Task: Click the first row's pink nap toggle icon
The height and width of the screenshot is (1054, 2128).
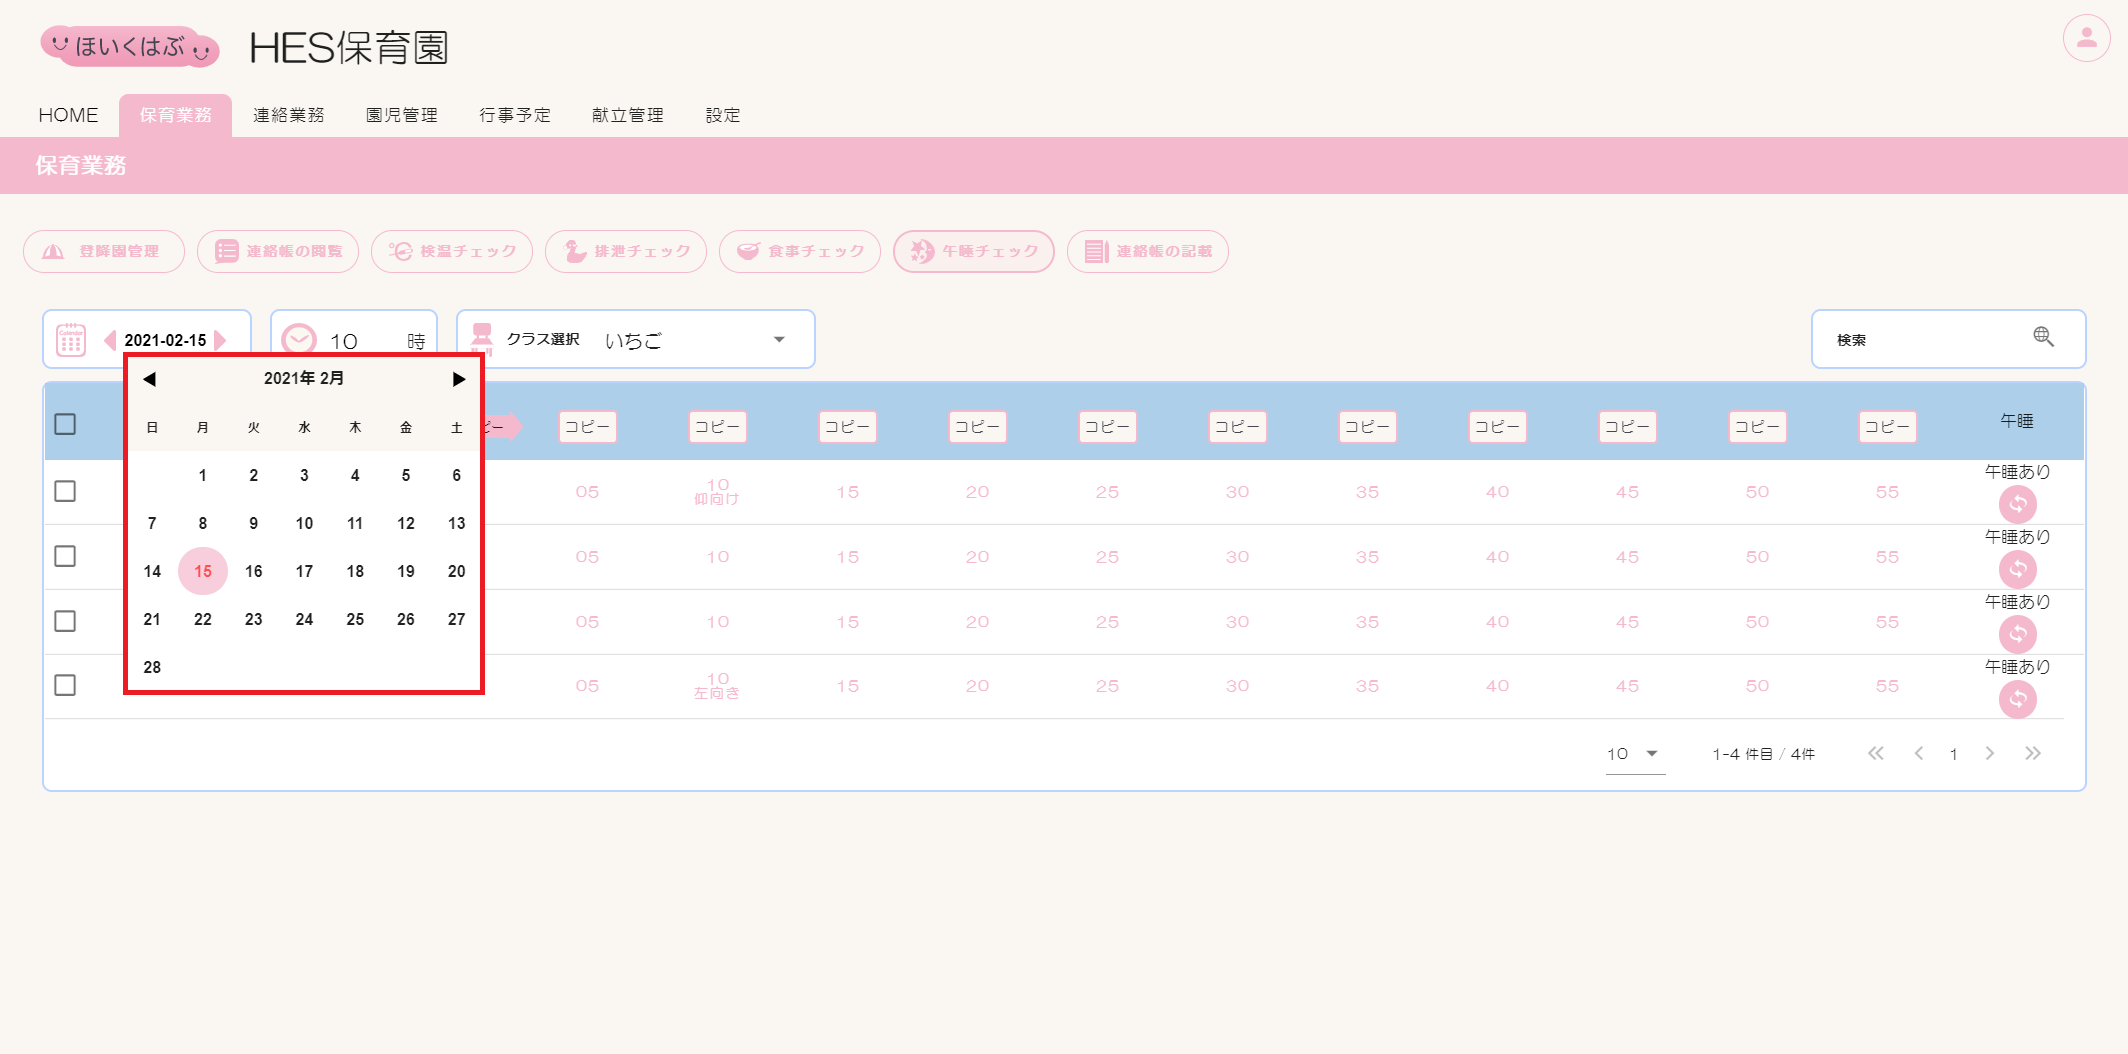Action: pos(2017,504)
